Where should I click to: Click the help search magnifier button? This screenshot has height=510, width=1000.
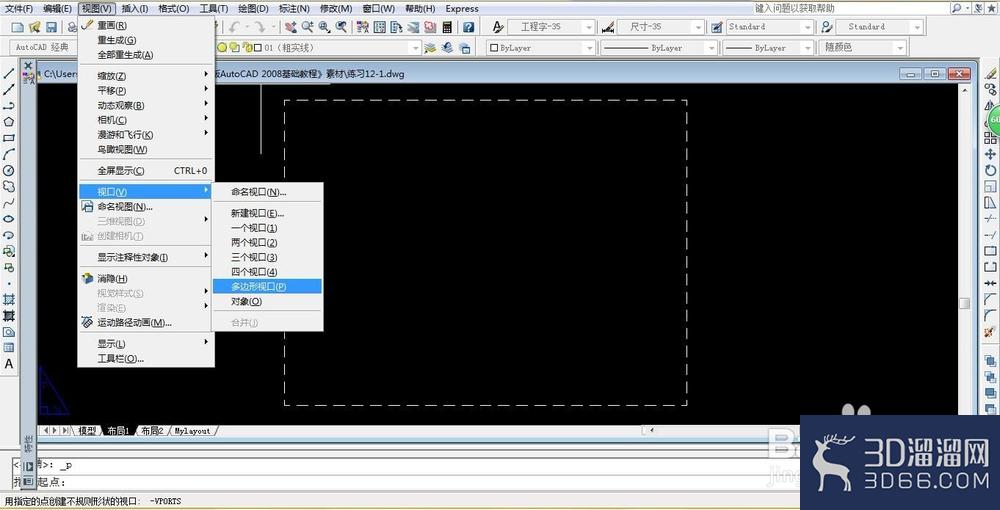click(x=957, y=8)
